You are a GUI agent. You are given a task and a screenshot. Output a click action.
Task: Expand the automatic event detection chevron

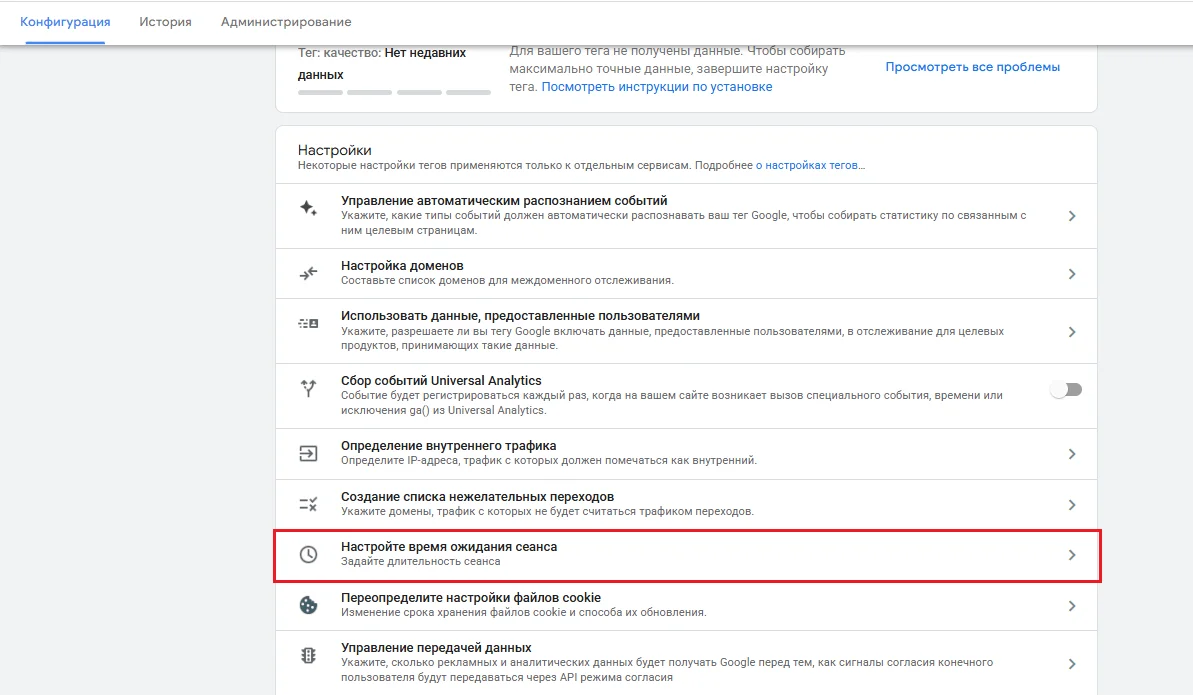1071,215
